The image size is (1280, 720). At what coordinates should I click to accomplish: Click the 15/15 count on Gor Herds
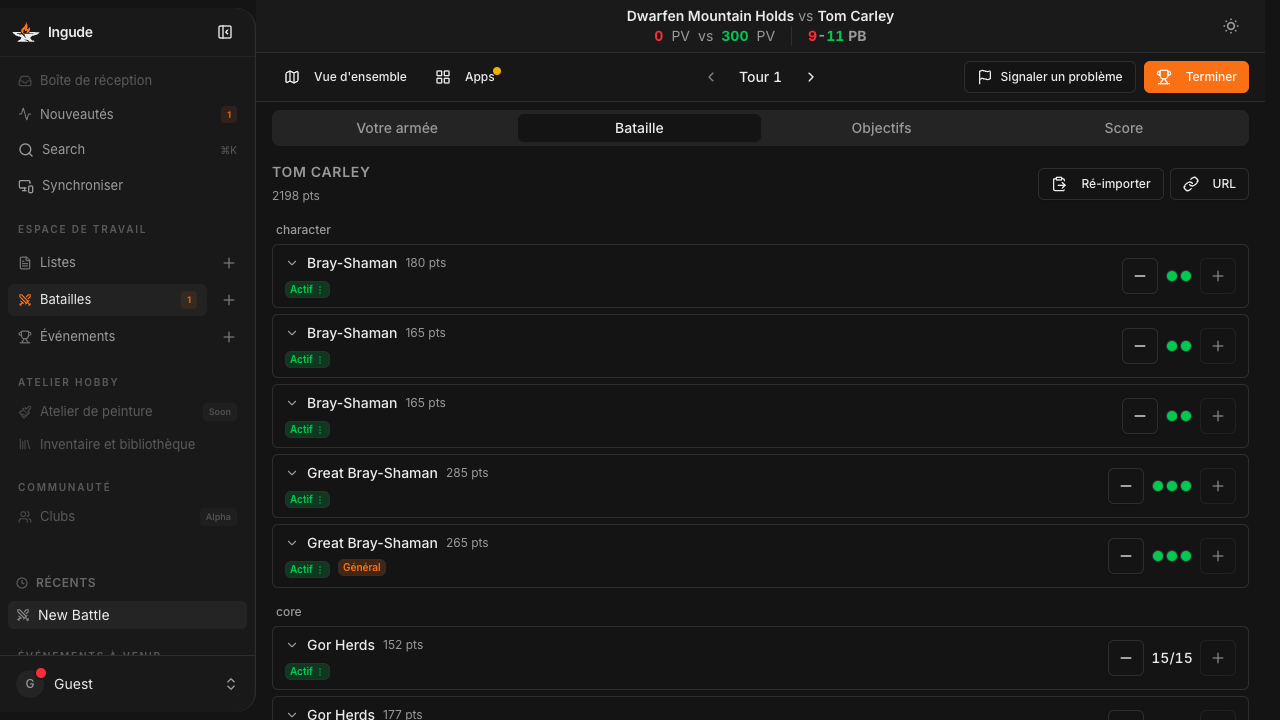coord(1172,658)
